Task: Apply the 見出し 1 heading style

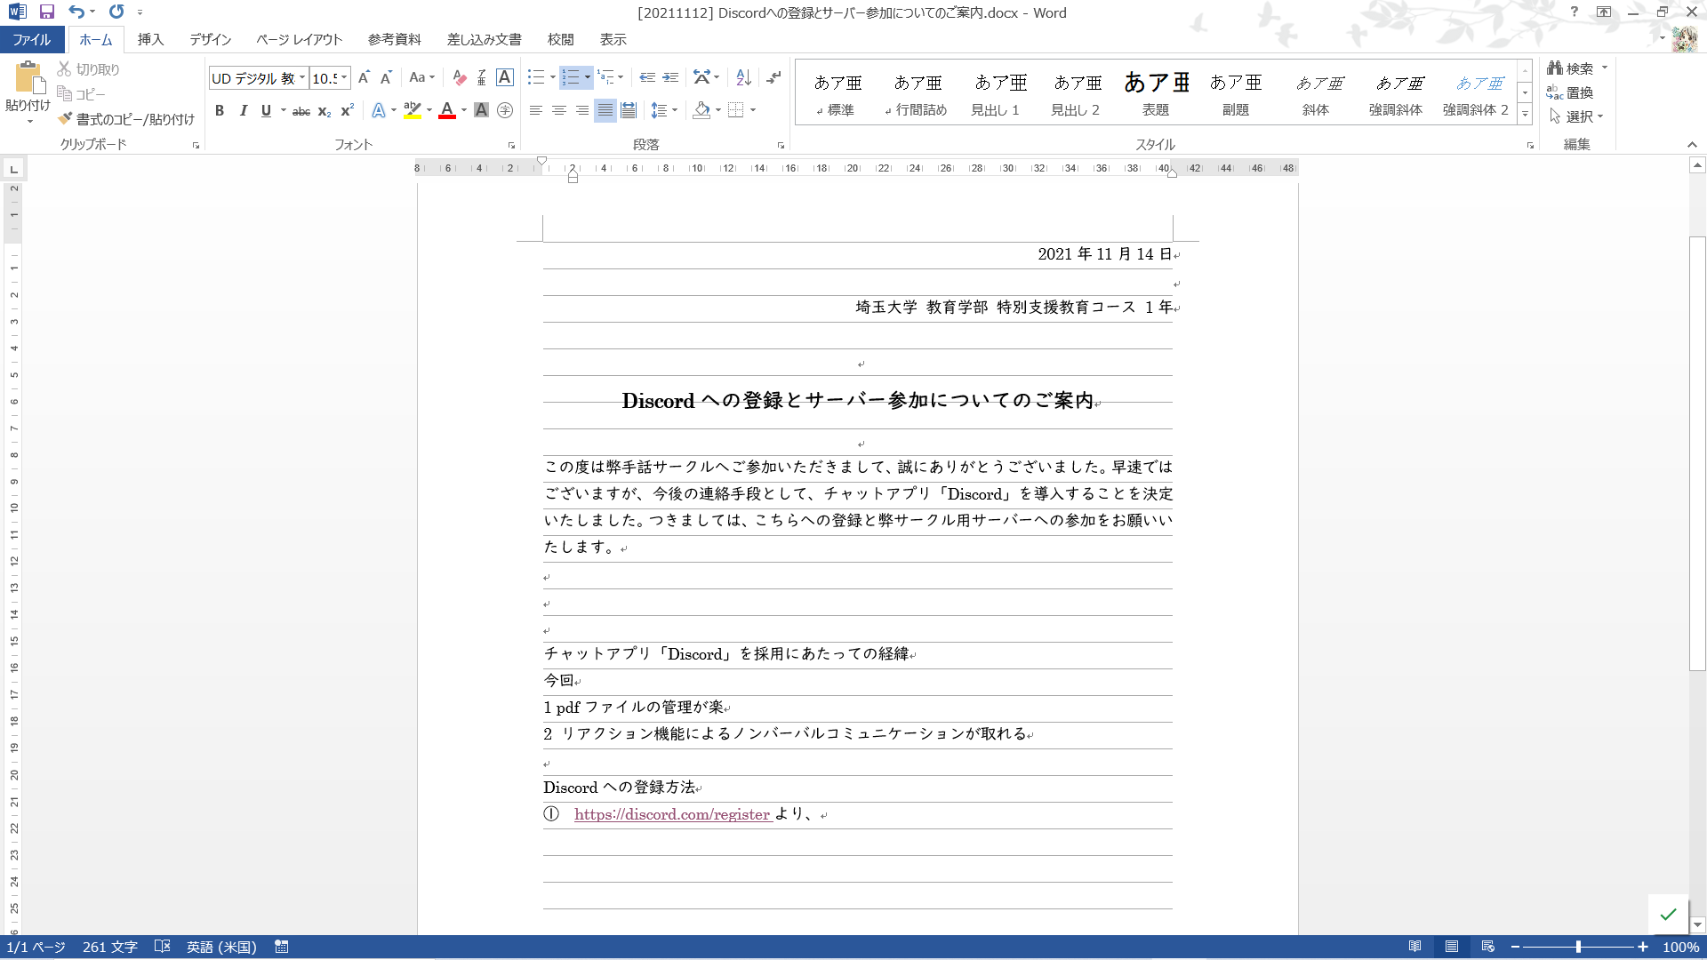Action: click(996, 93)
